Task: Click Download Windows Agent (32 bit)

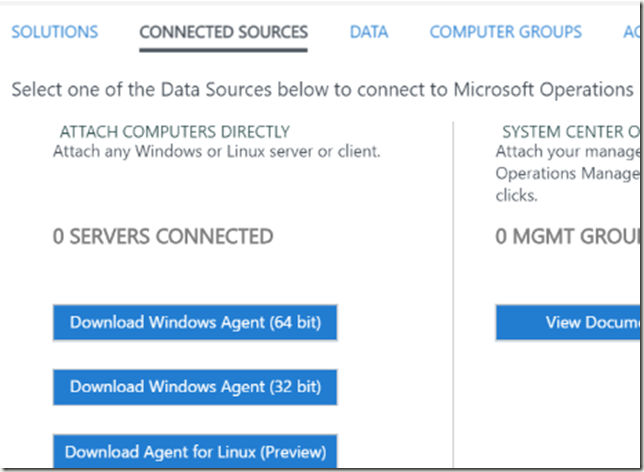Action: pyautogui.click(x=195, y=387)
